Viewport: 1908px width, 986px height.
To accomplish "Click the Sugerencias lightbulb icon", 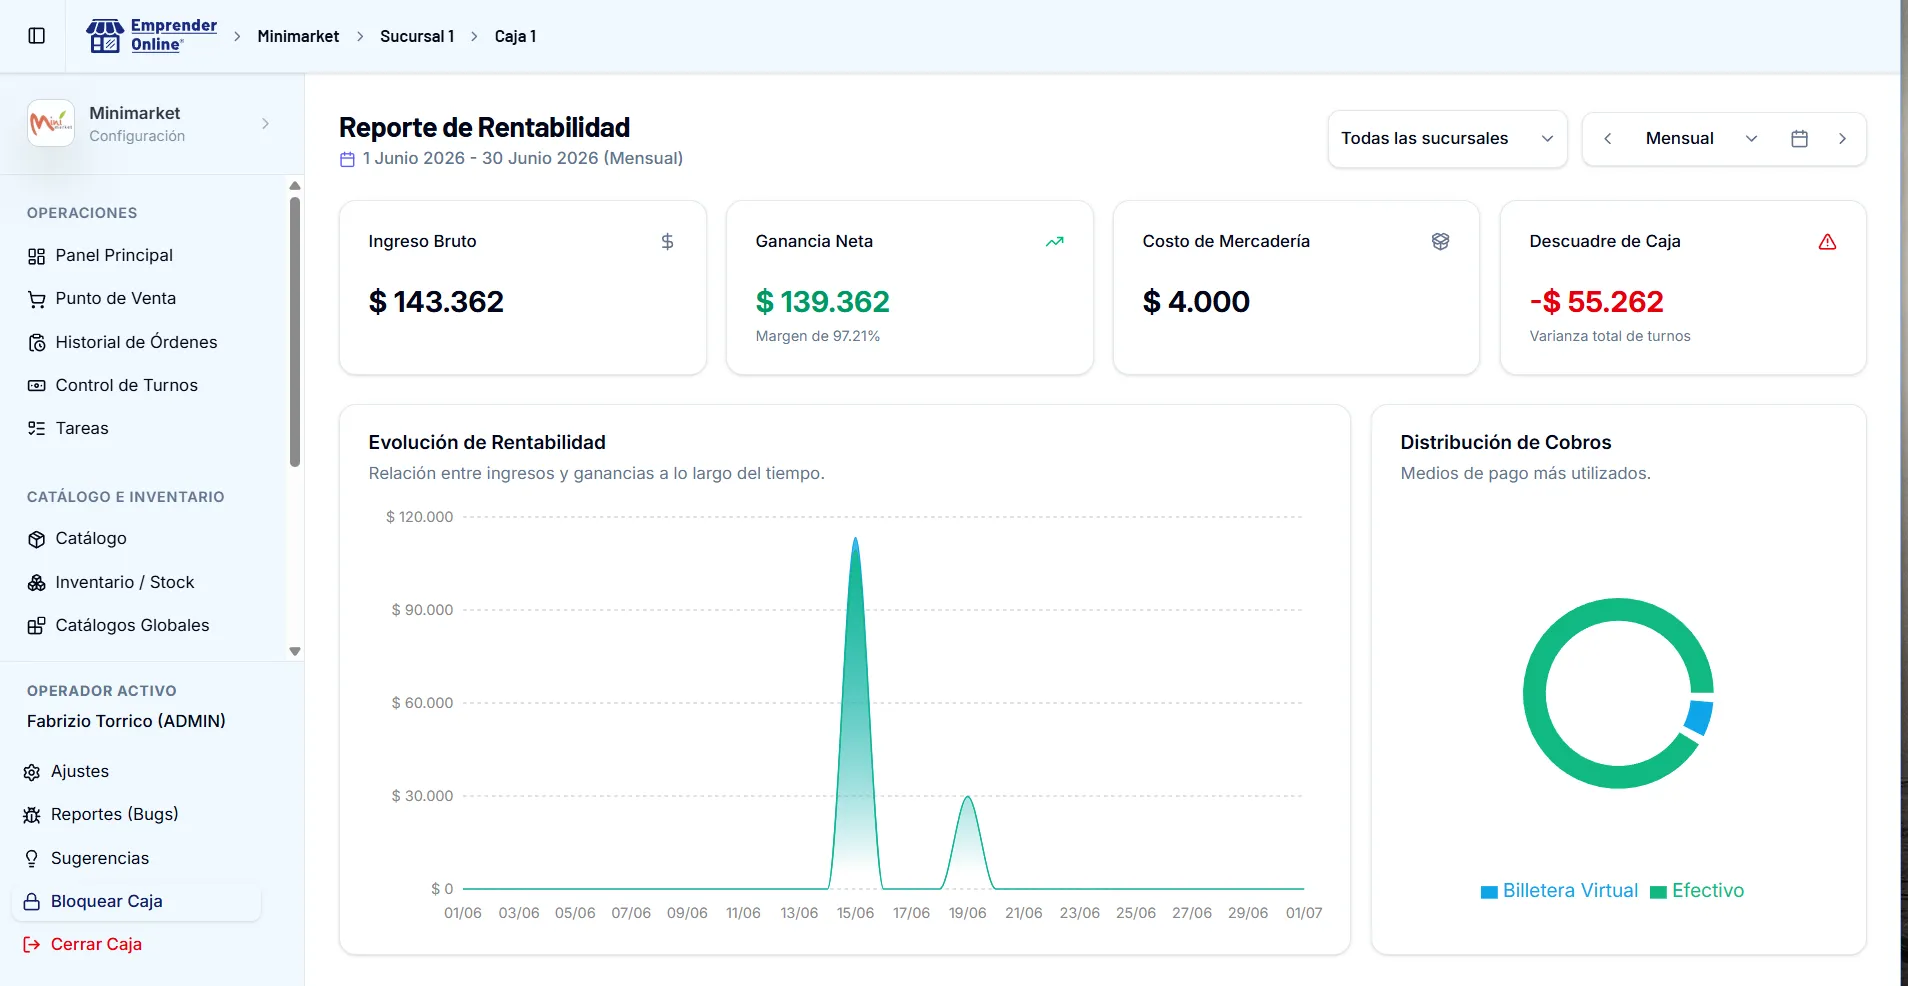I will pos(32,859).
